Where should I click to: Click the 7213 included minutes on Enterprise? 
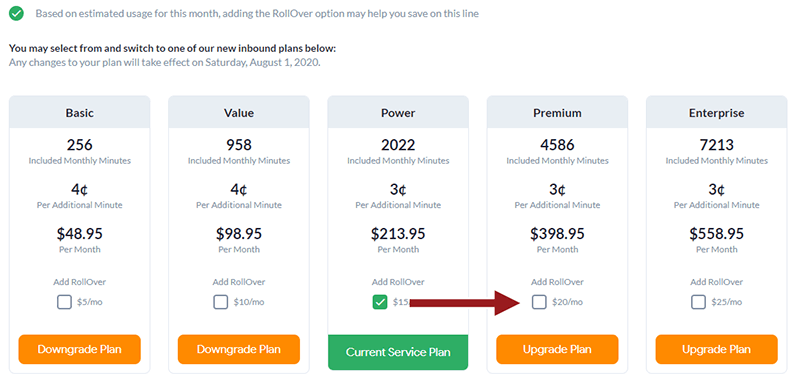tap(716, 145)
